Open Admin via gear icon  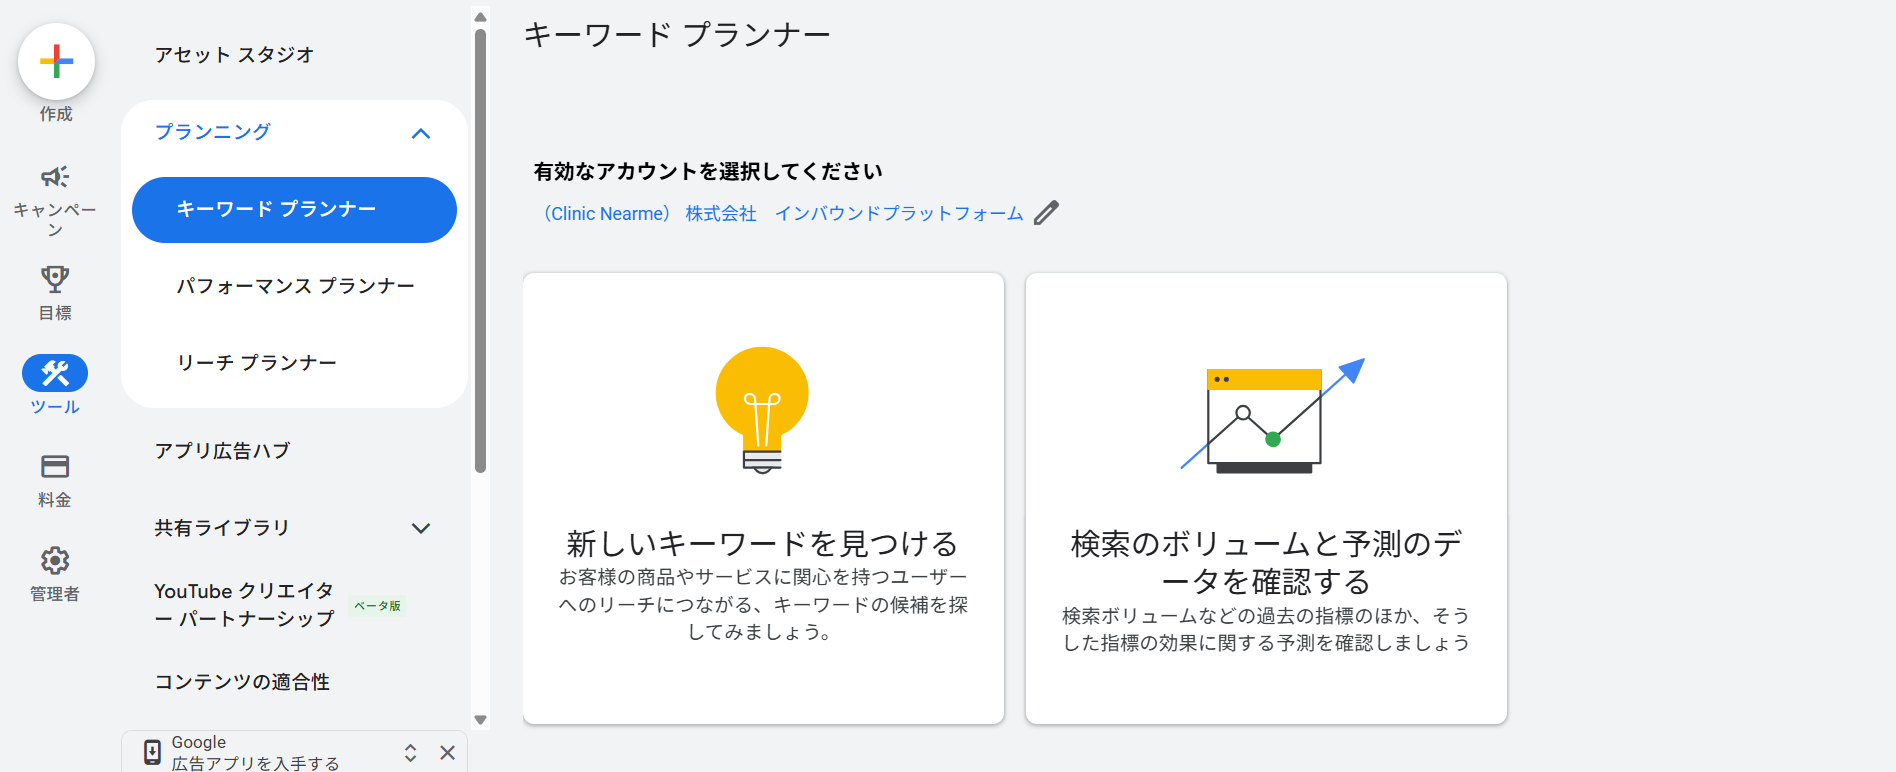55,560
